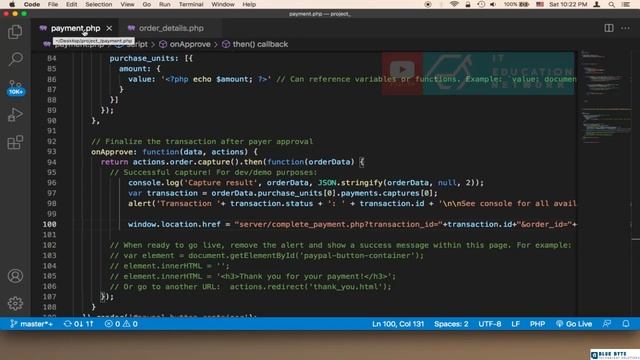Open the Window menu
The width and height of the screenshot is (640, 360).
tap(223, 4)
